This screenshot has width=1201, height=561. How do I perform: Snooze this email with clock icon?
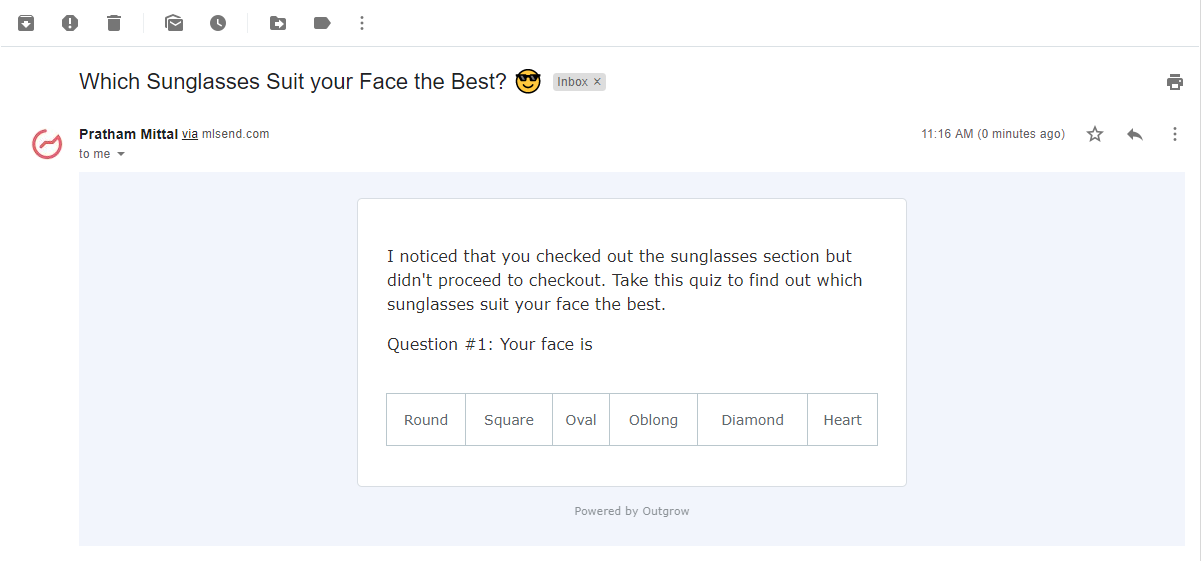click(x=218, y=23)
